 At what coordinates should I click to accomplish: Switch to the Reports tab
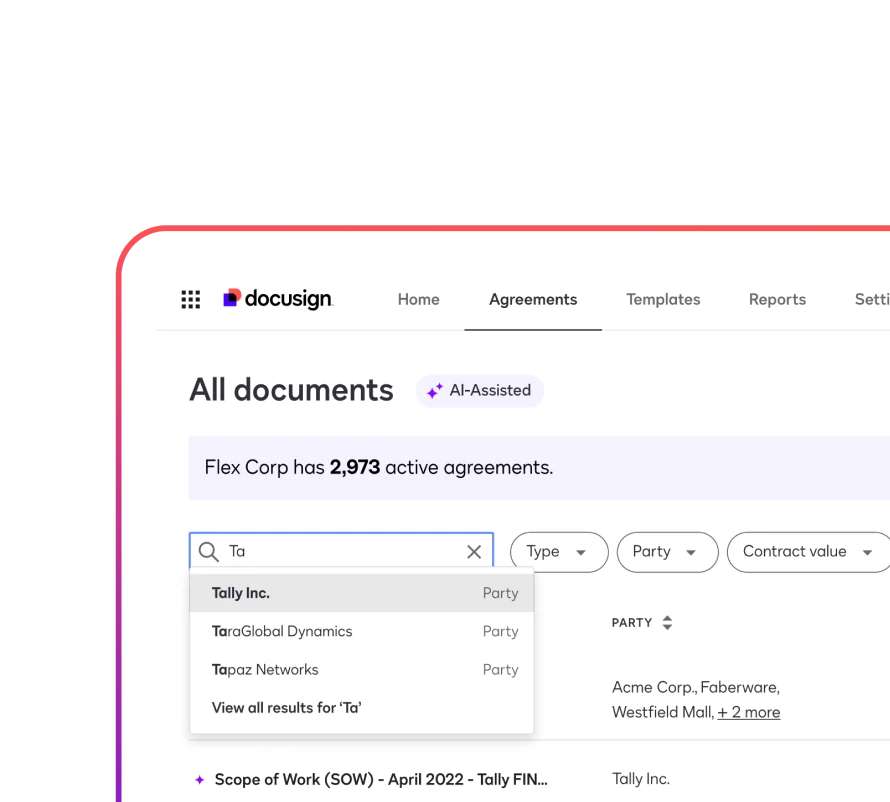pyautogui.click(x=777, y=300)
